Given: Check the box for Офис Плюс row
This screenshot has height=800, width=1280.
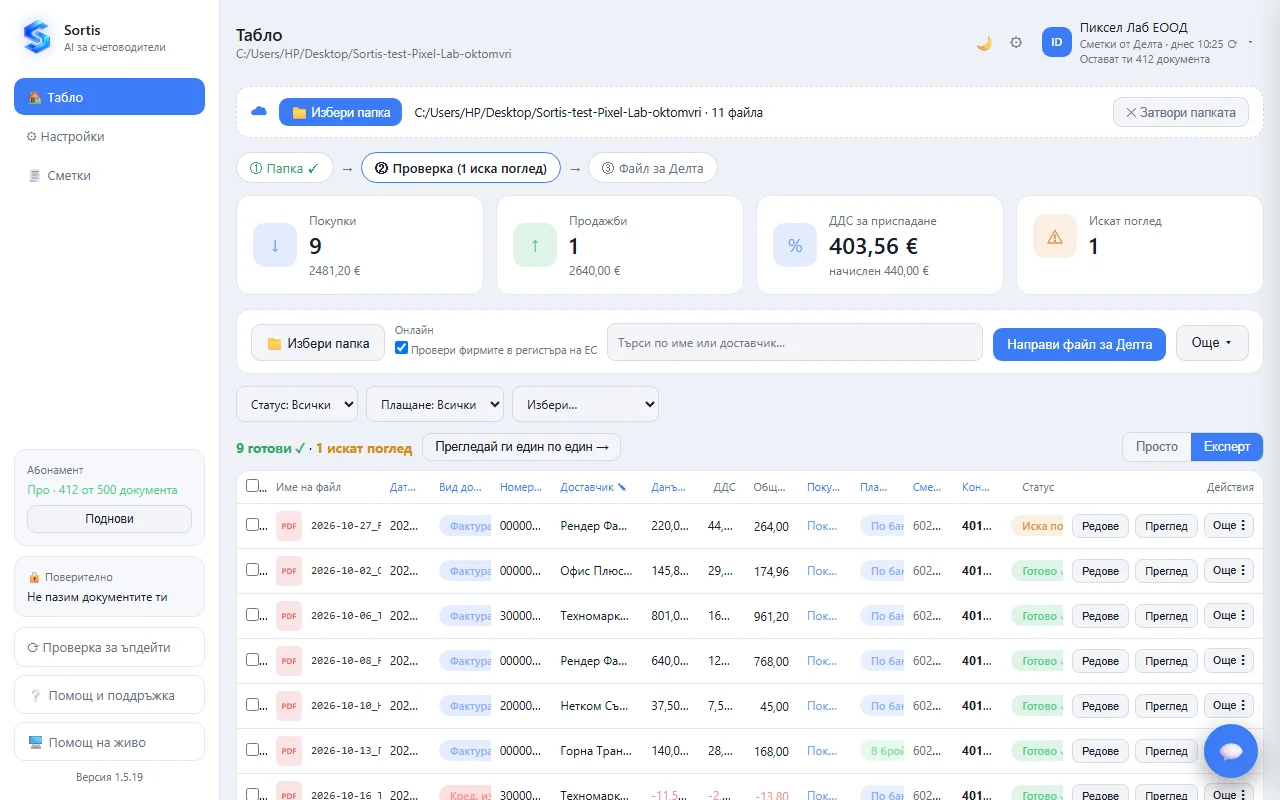Looking at the screenshot, I should coord(253,570).
